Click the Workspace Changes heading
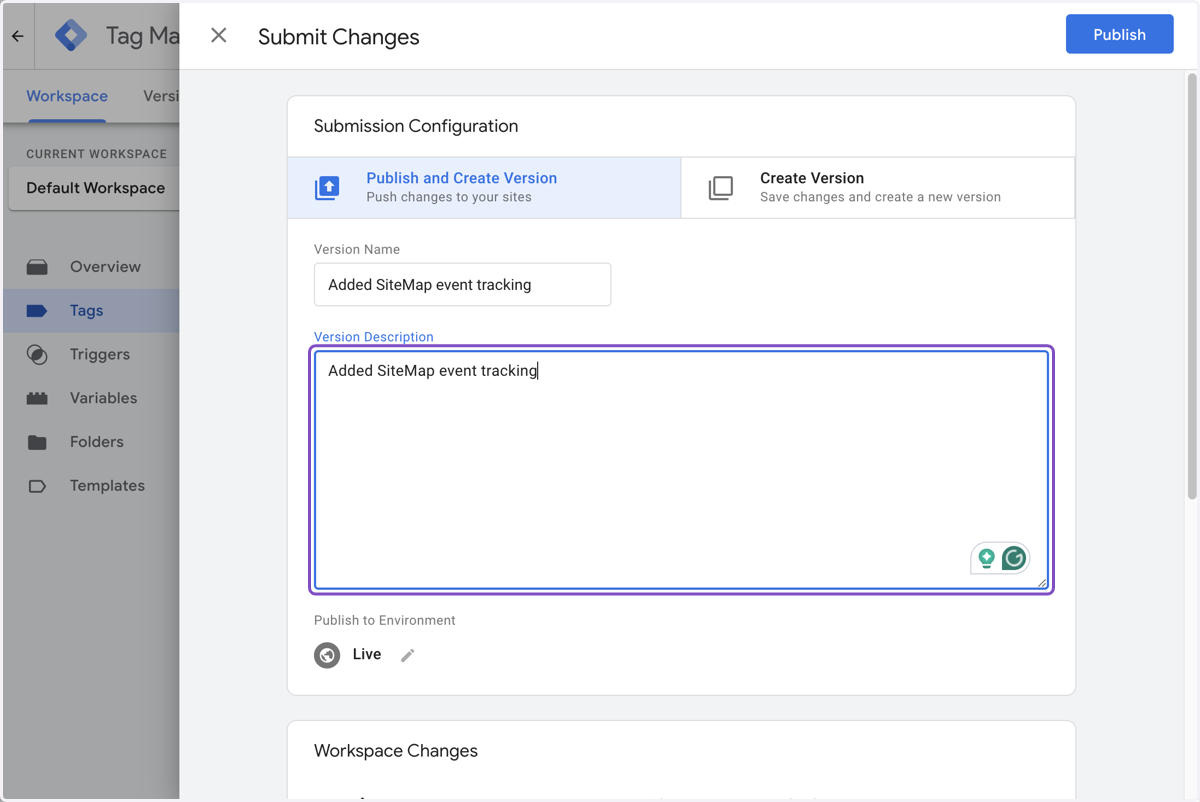The width and height of the screenshot is (1200, 802). coord(396,751)
